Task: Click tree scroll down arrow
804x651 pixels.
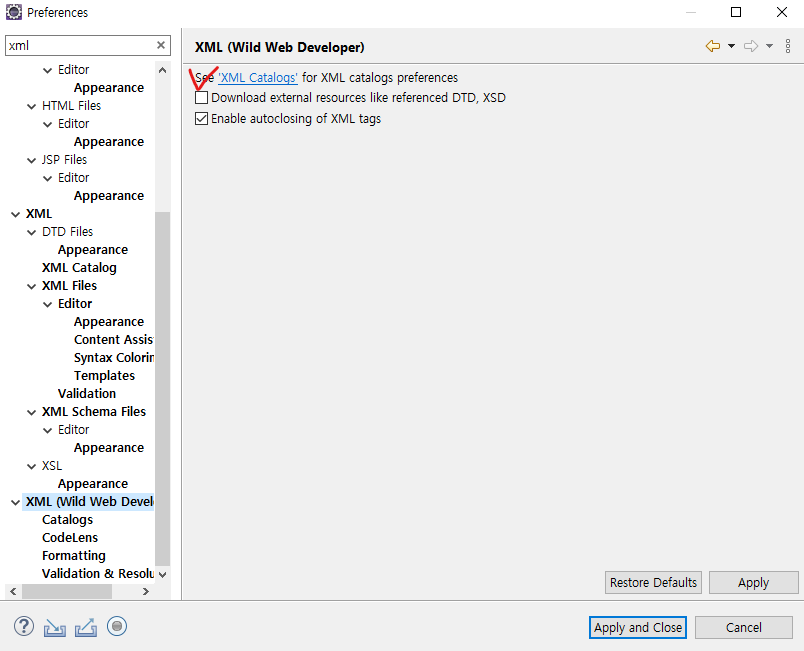Action: pos(163,575)
